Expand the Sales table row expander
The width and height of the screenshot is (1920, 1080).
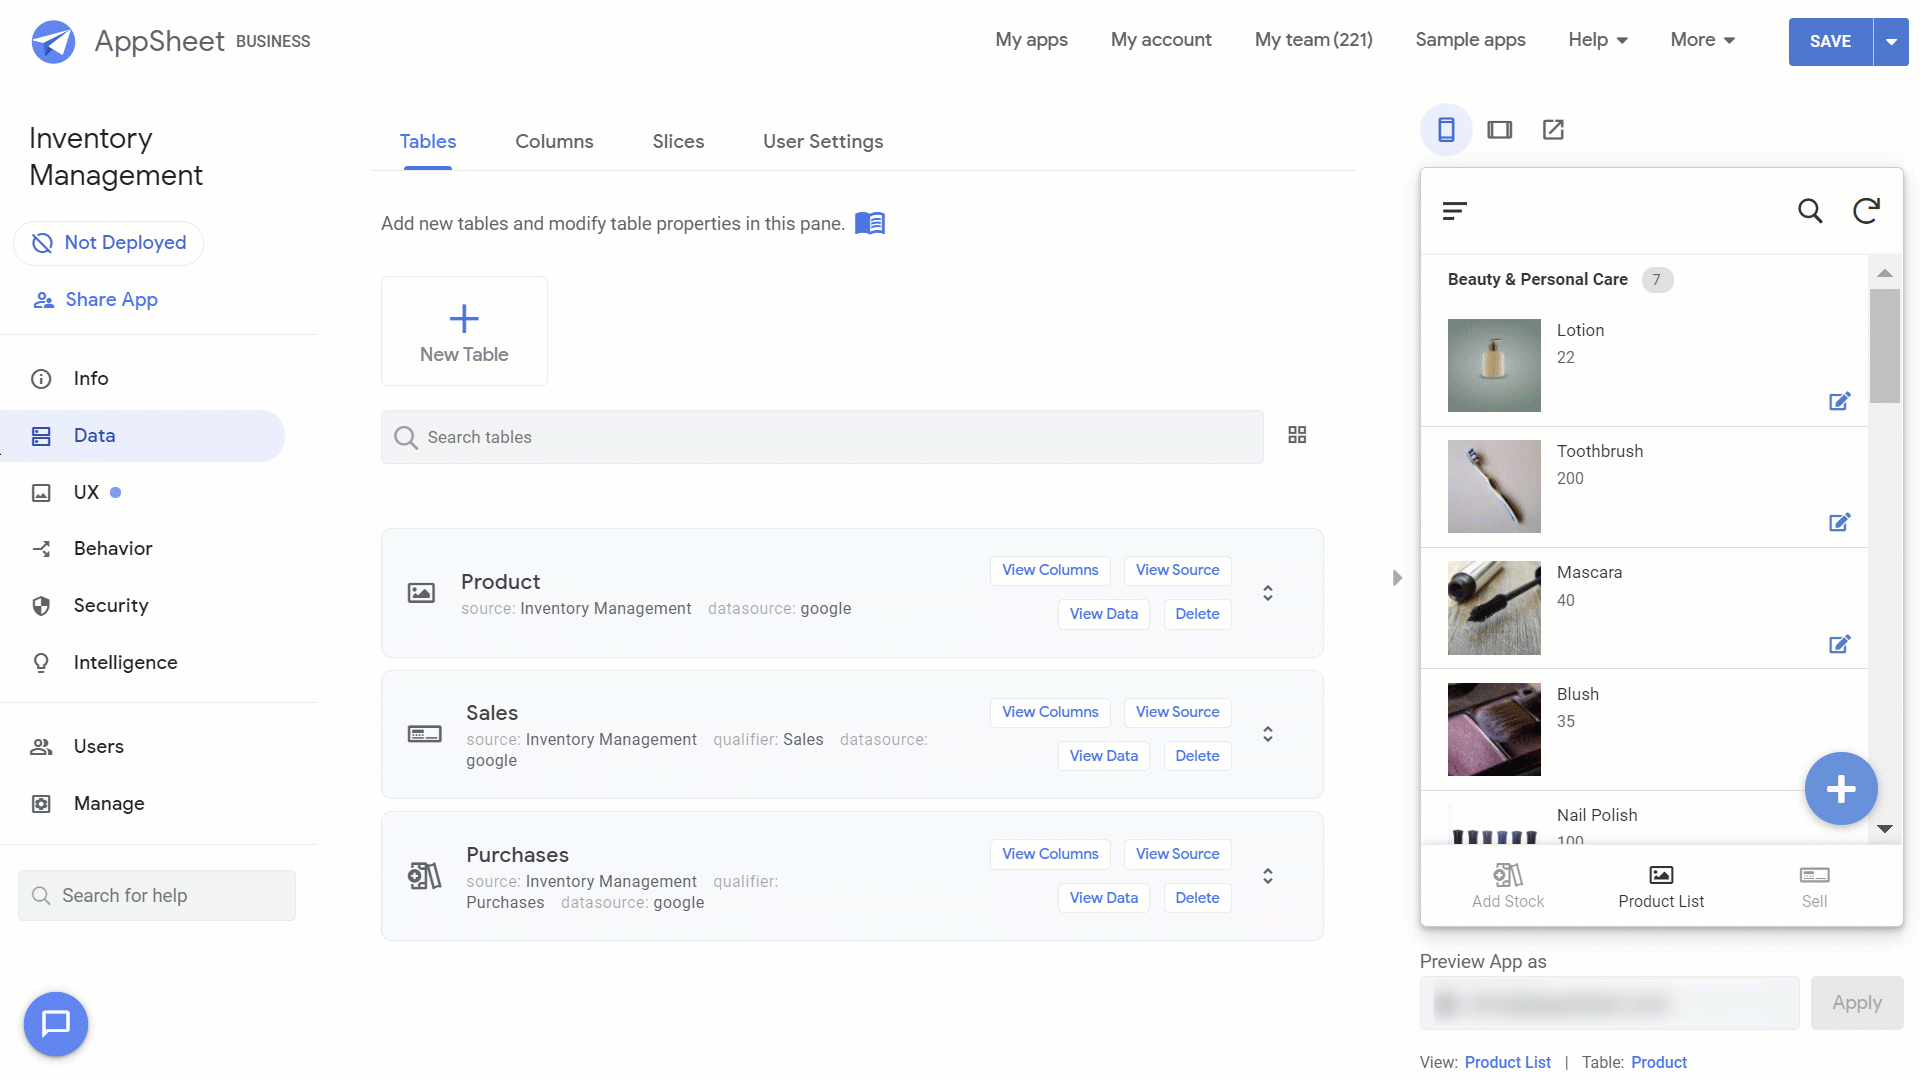(1267, 733)
